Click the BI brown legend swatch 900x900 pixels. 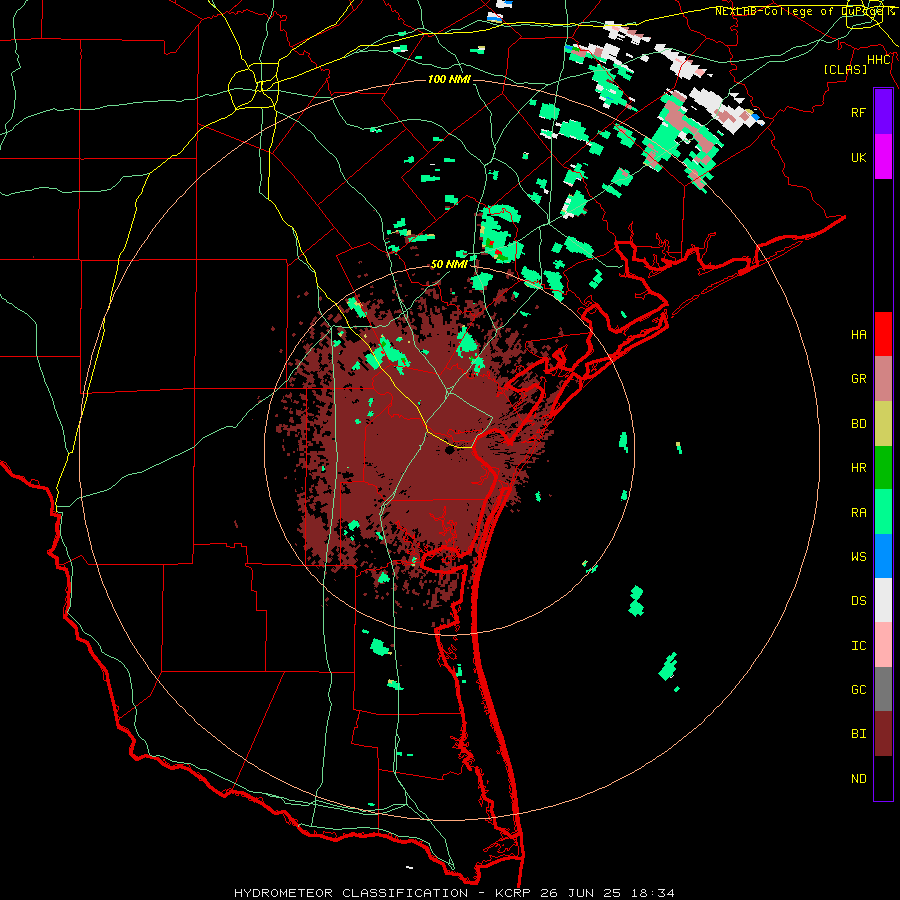pos(883,734)
